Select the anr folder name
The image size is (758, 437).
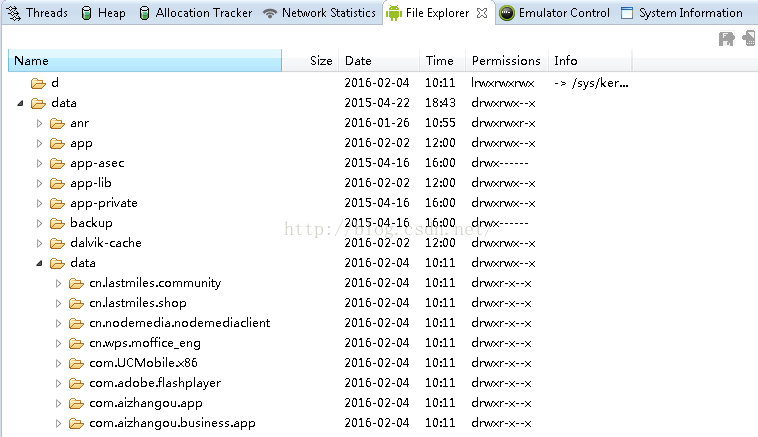(79, 123)
